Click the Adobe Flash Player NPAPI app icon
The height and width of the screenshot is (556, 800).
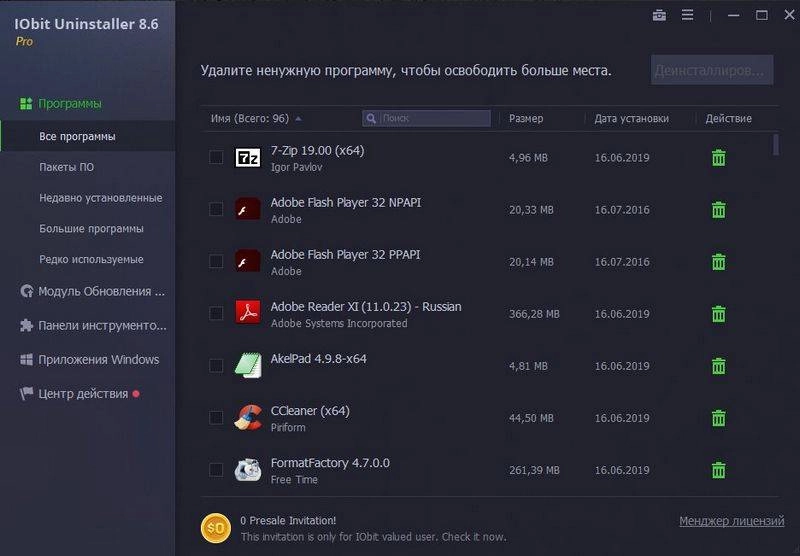point(247,209)
